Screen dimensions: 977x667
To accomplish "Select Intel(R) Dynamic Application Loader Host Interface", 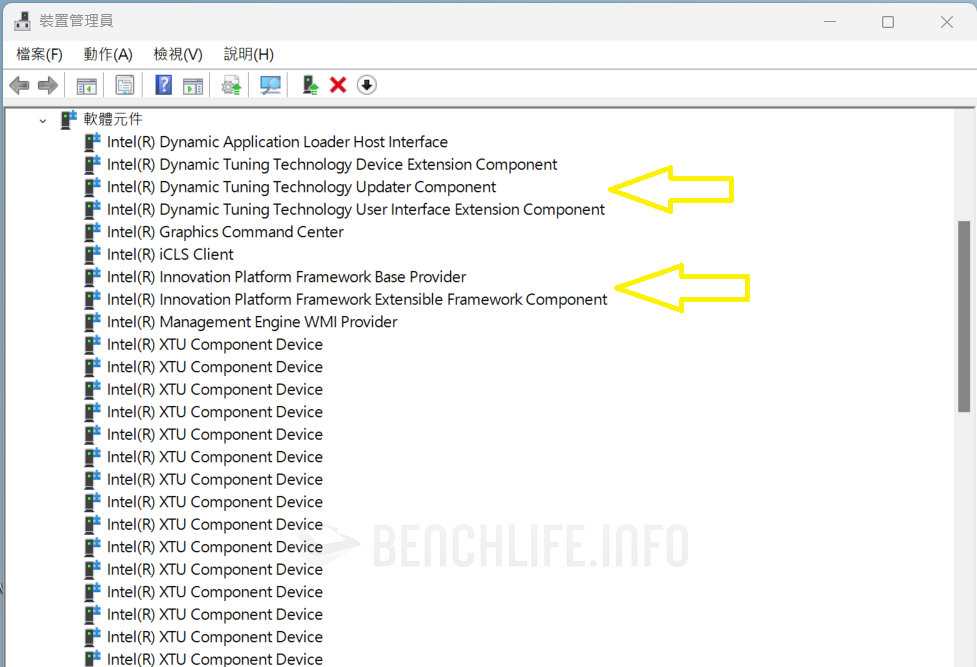I will click(276, 141).
